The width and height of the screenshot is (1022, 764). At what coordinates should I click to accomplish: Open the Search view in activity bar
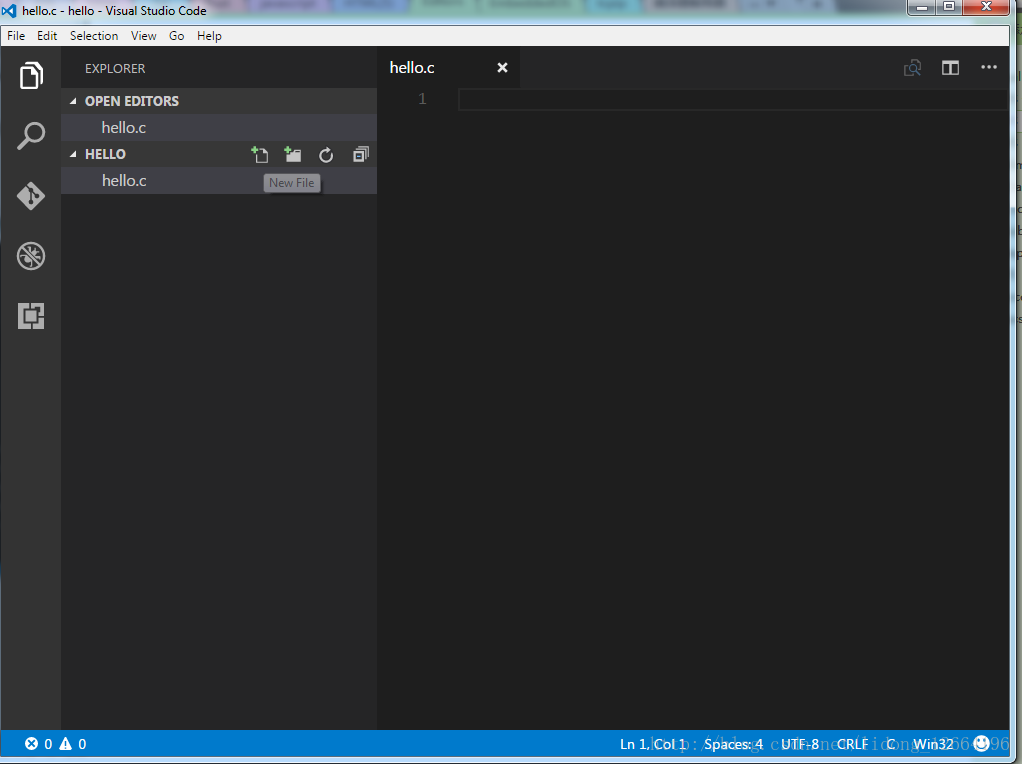click(31, 136)
